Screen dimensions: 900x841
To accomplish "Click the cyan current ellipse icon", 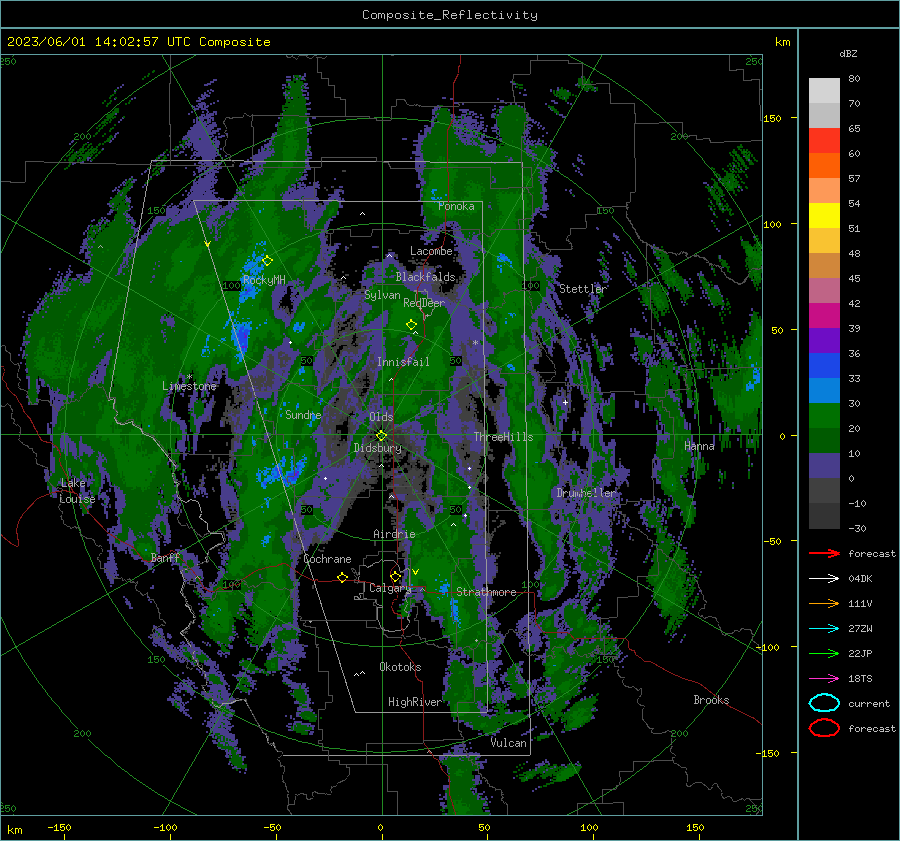I will pyautogui.click(x=824, y=703).
